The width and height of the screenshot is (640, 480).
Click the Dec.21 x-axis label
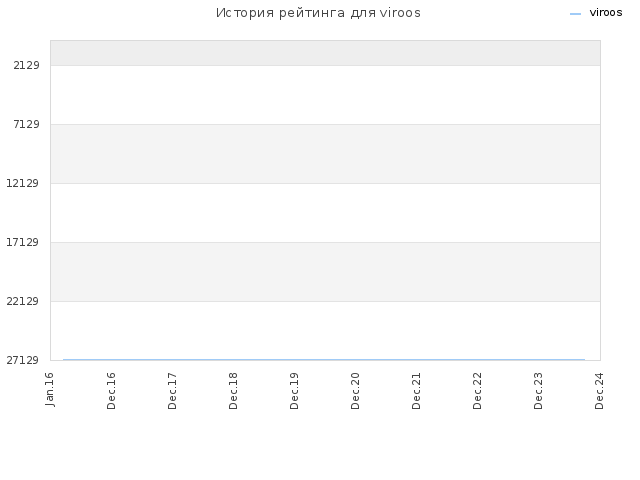pyautogui.click(x=416, y=391)
